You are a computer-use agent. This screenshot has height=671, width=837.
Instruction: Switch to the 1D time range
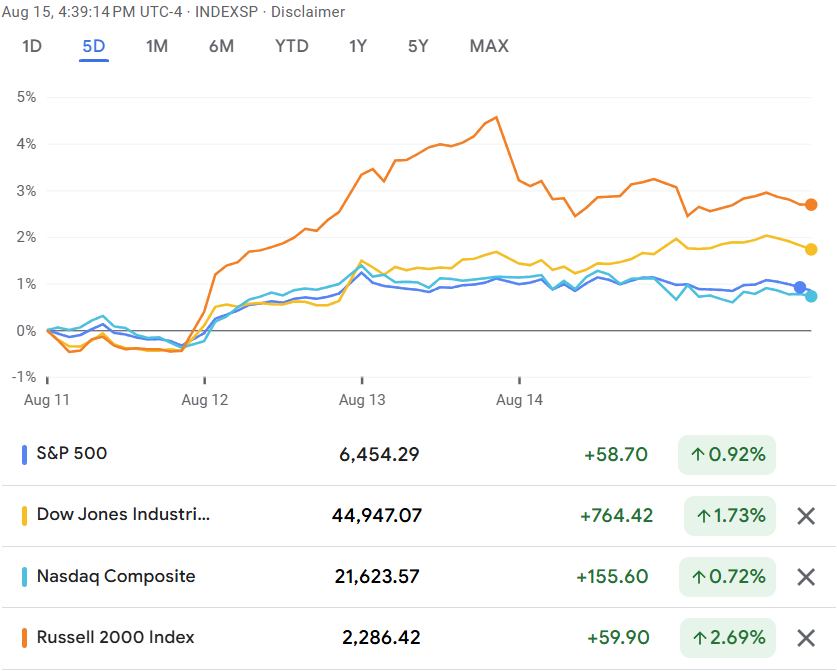[32, 46]
